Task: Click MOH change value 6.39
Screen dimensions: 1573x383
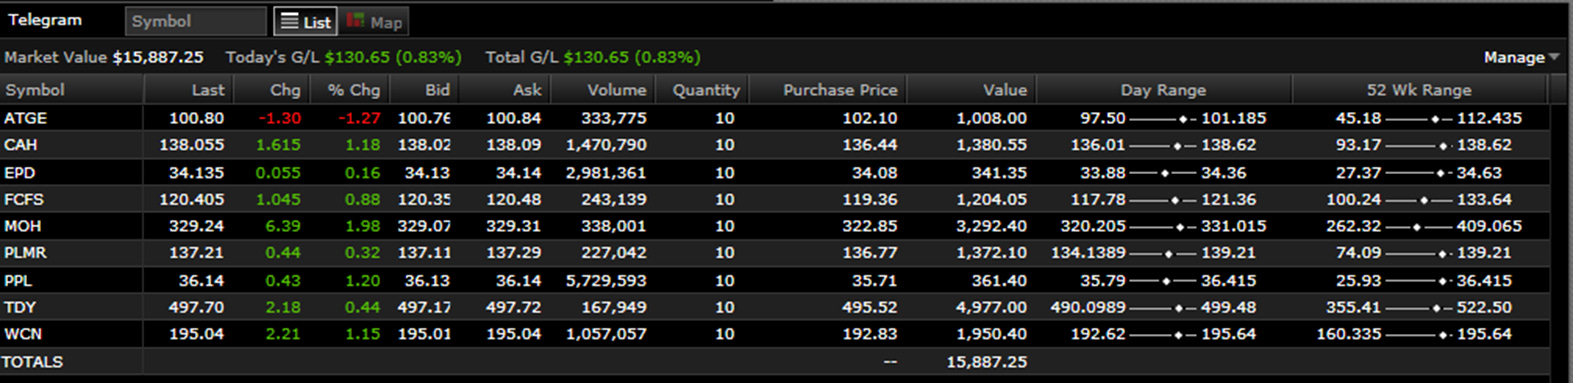Action: tap(283, 227)
